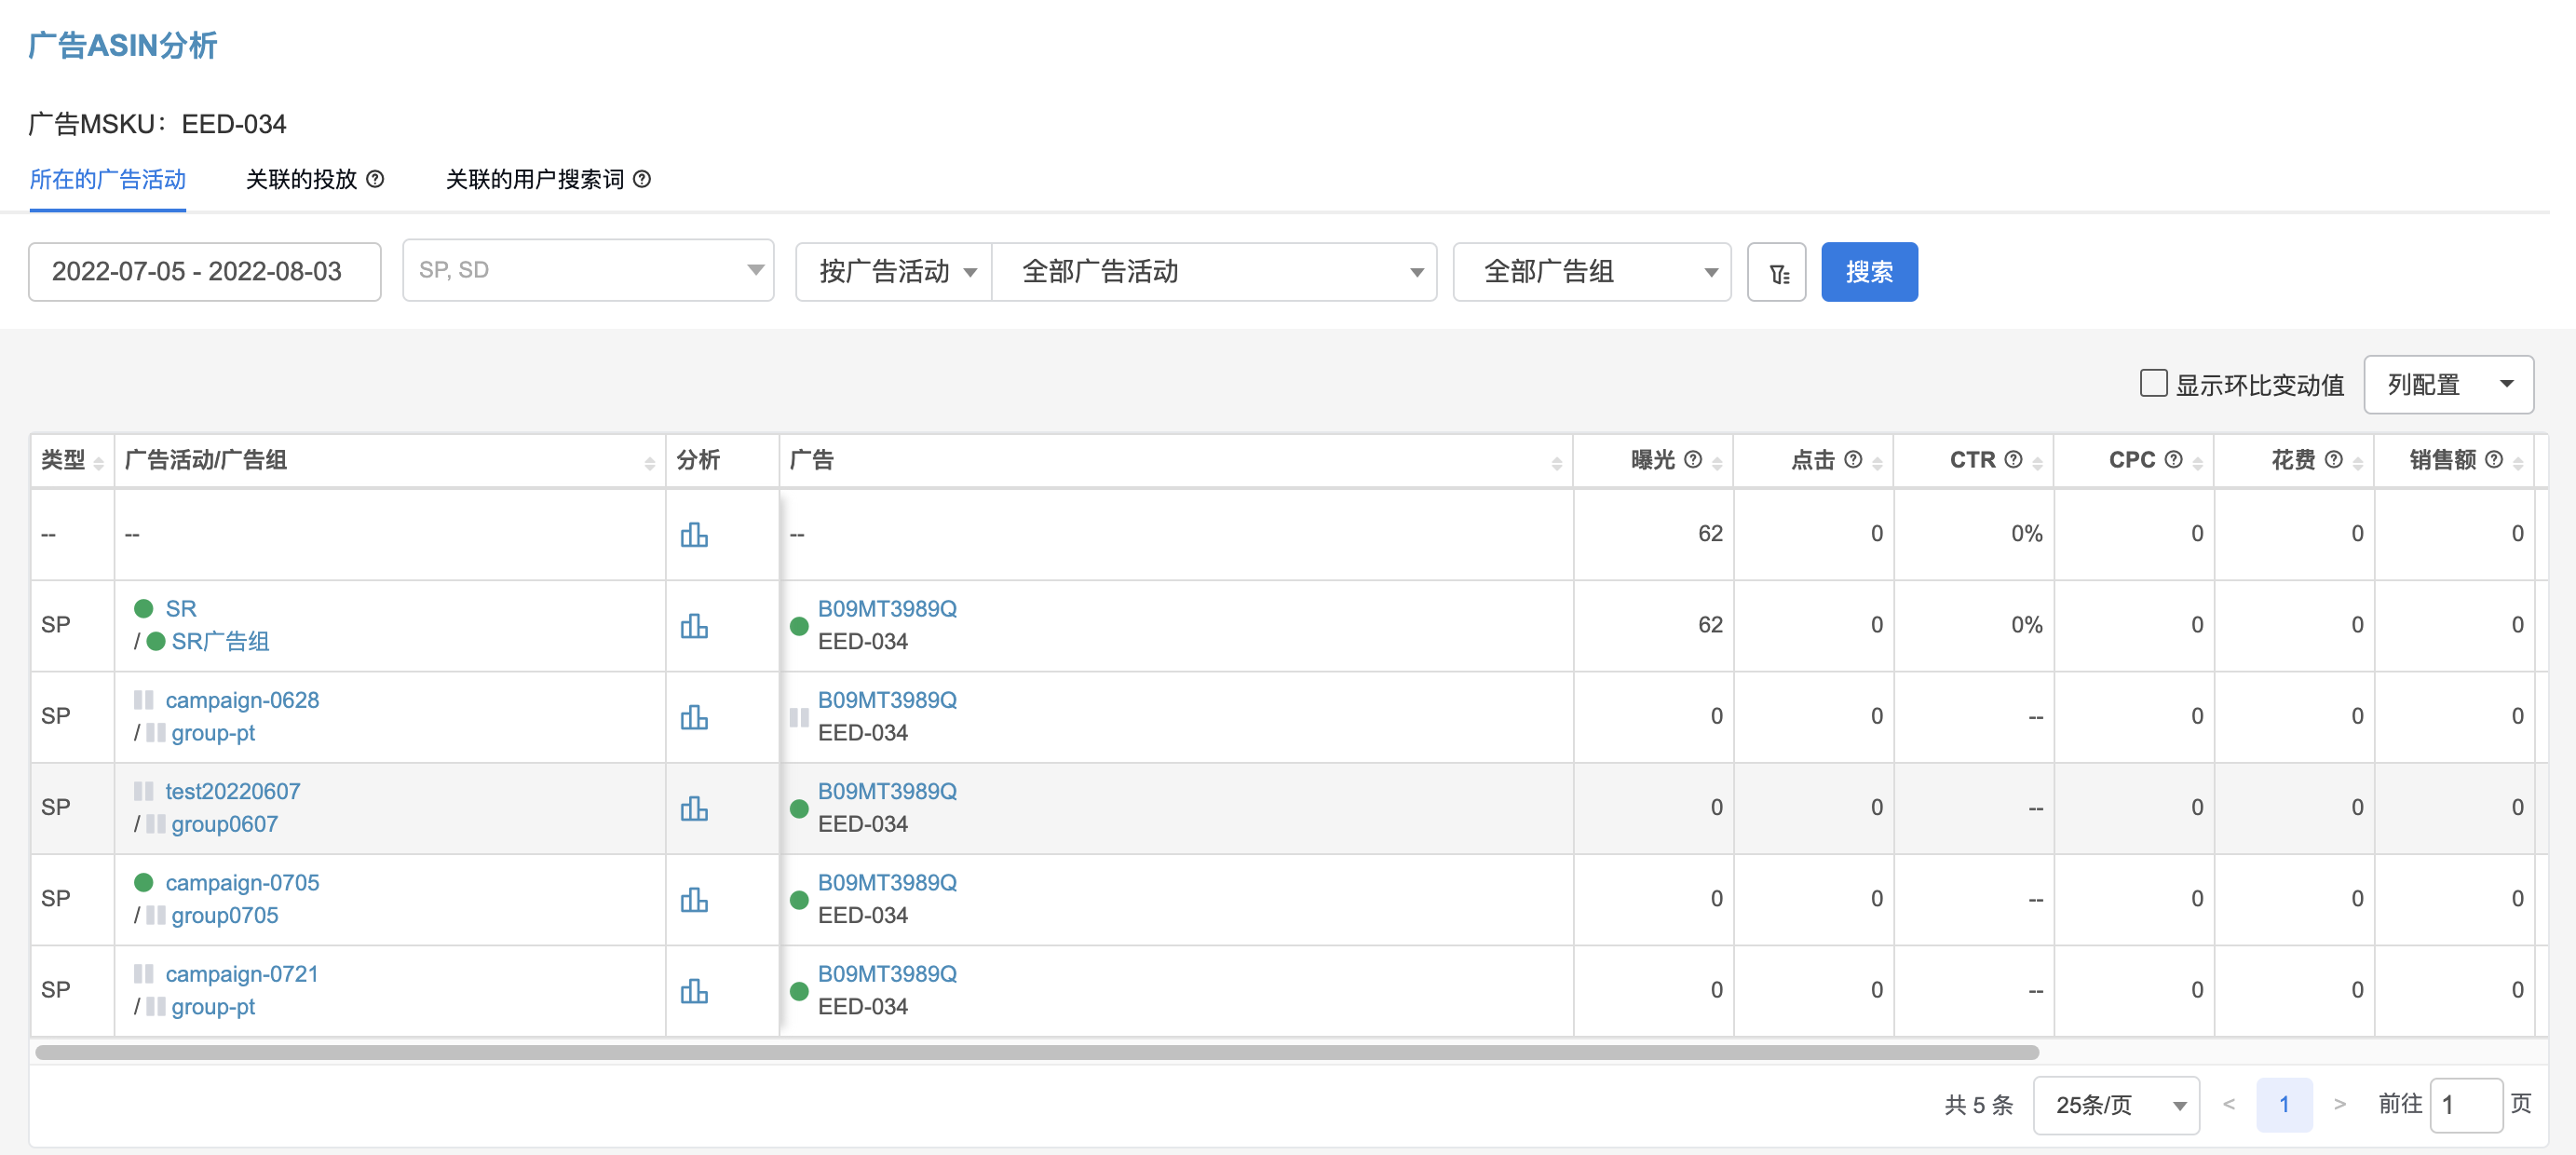Open the test20220607 campaign link

pyautogui.click(x=232, y=791)
